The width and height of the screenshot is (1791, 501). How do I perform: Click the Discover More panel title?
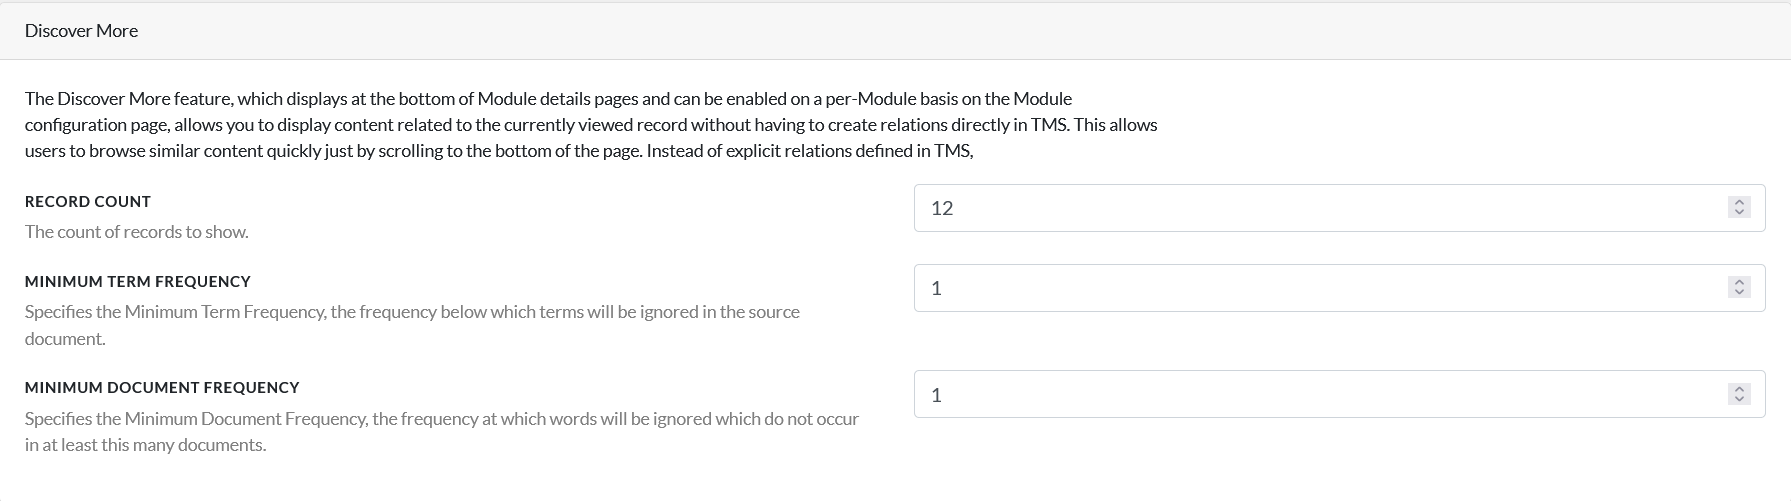tap(81, 31)
